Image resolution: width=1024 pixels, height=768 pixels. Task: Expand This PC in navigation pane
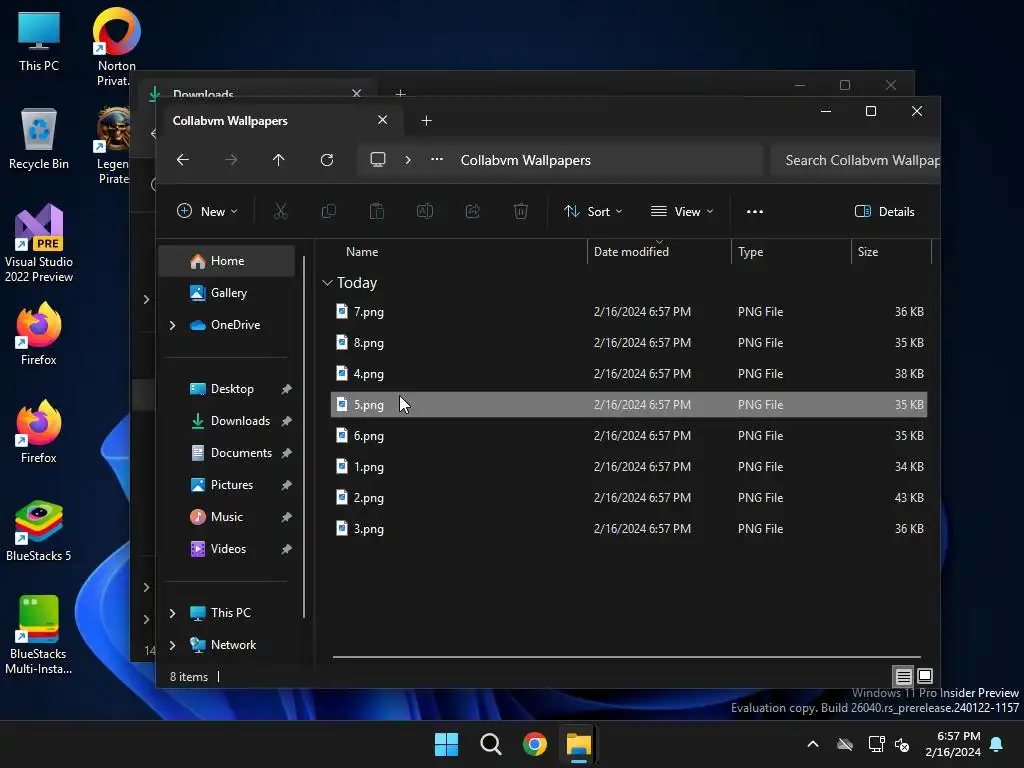(172, 613)
